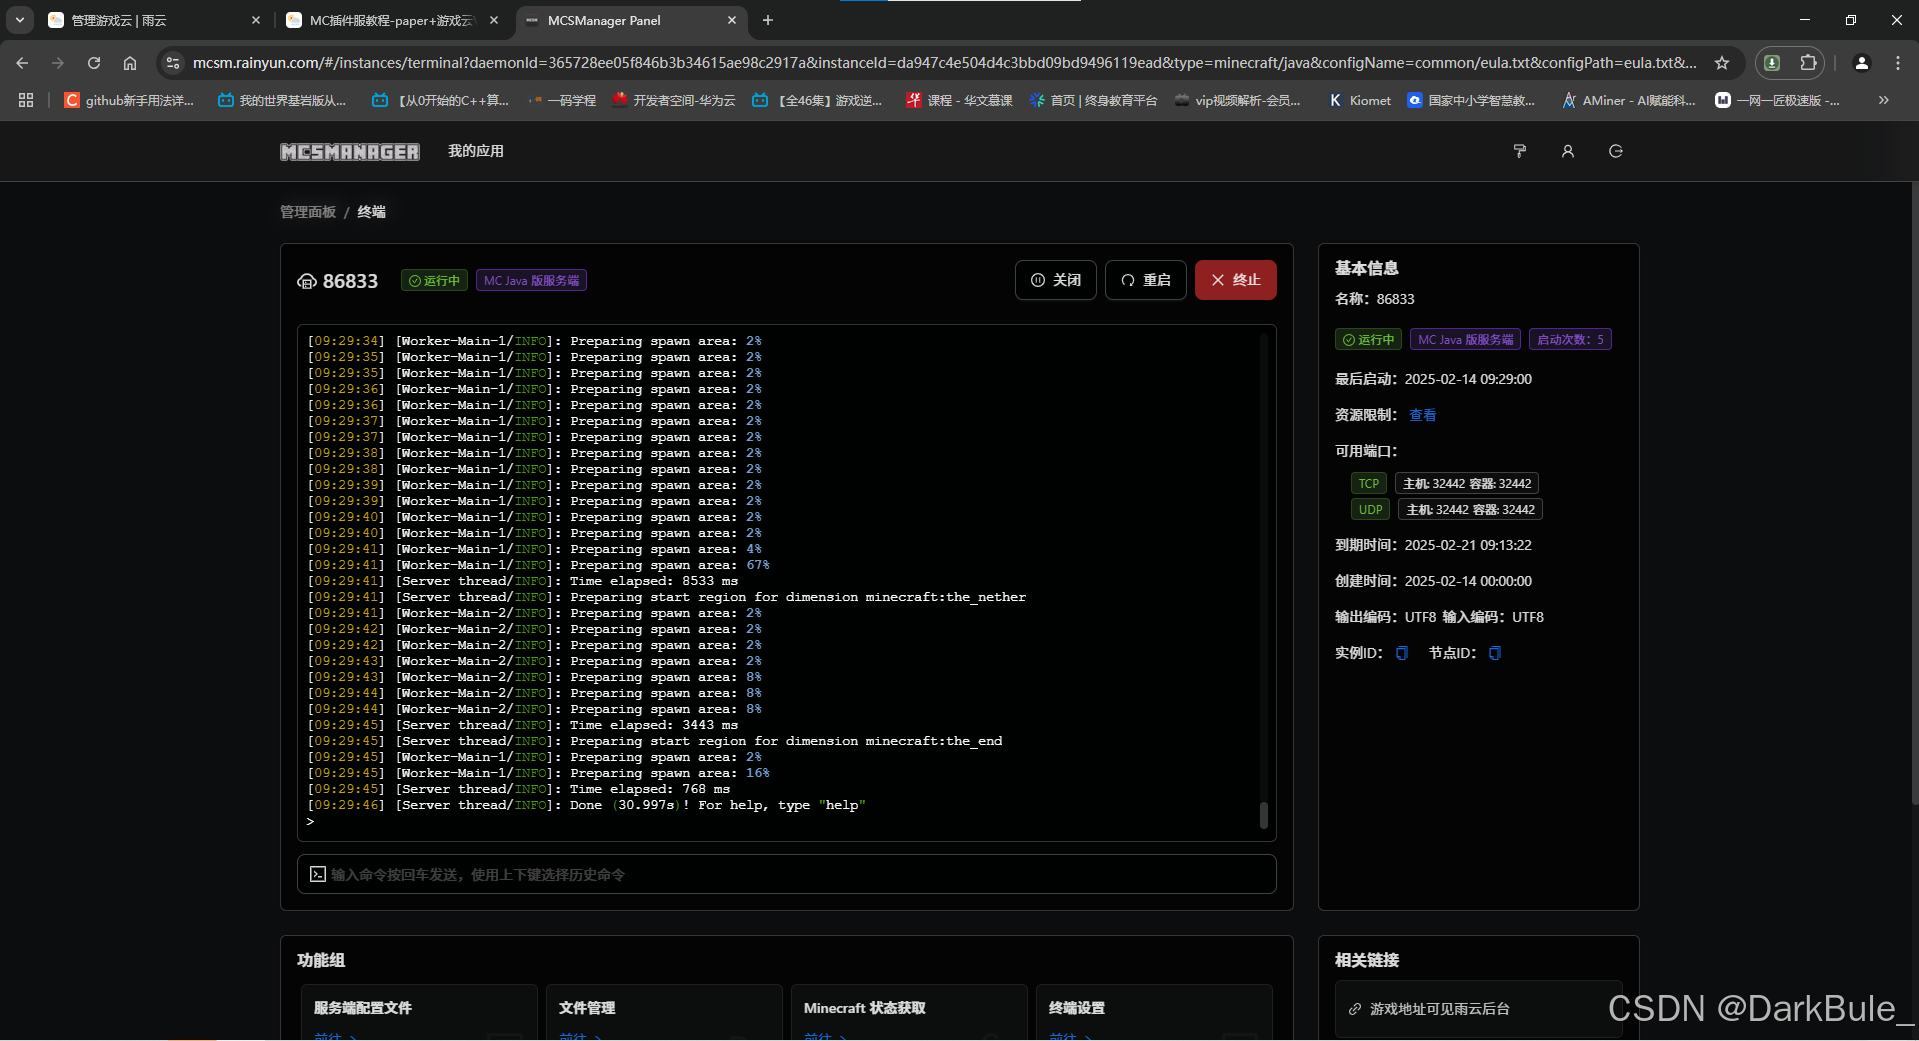Open 我的世界基岩版 bookmark
The height and width of the screenshot is (1041, 1919).
point(282,100)
